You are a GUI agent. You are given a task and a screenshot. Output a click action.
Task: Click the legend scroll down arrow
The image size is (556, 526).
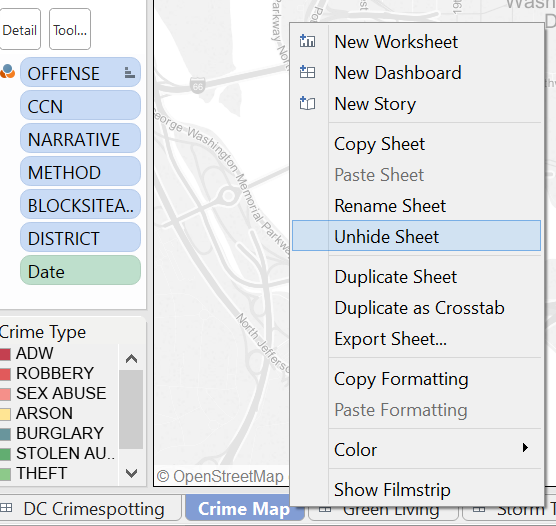click(x=131, y=473)
